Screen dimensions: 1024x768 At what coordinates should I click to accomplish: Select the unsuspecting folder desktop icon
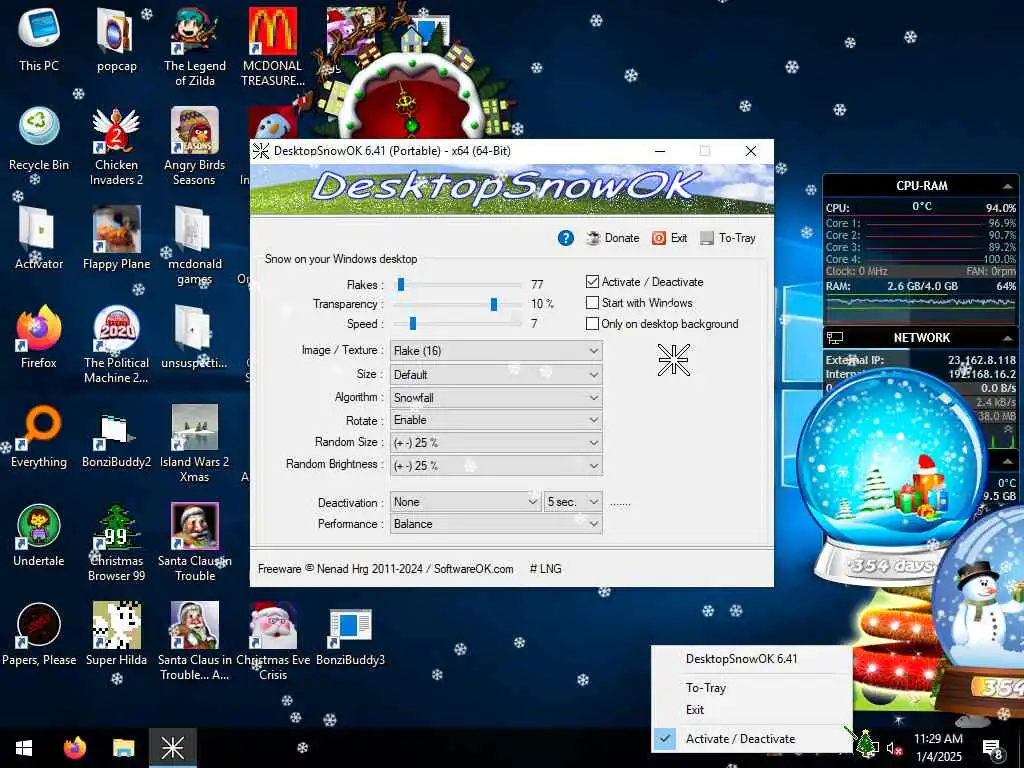(x=194, y=337)
